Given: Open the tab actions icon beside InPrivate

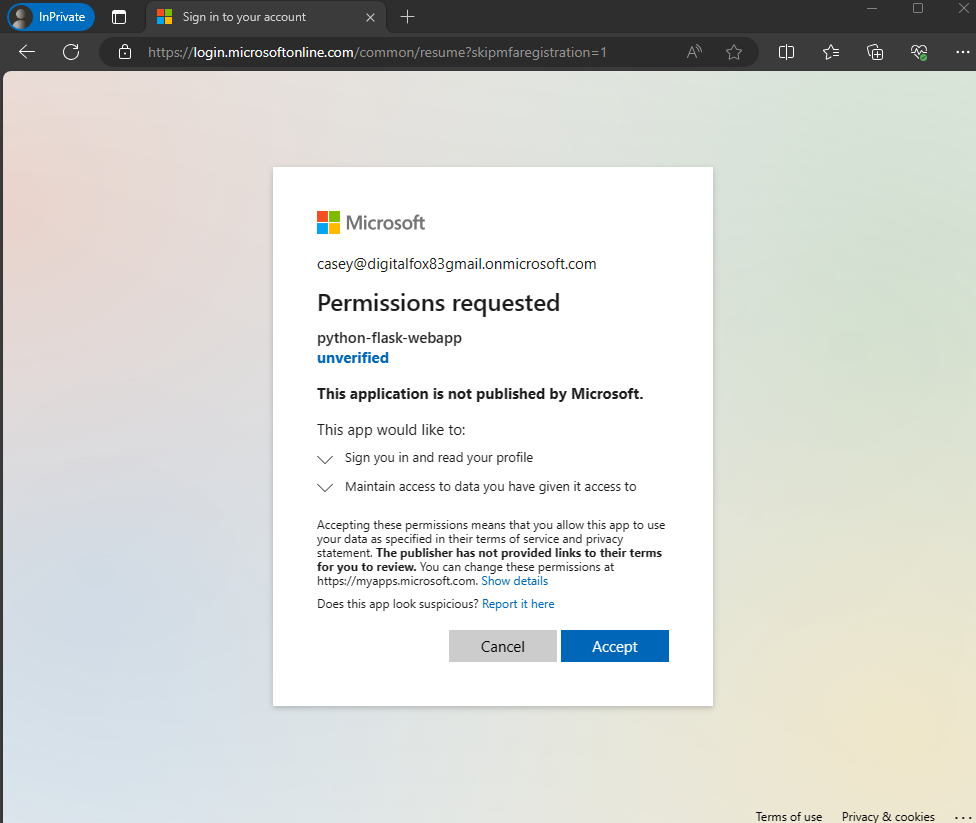Looking at the screenshot, I should 118,17.
